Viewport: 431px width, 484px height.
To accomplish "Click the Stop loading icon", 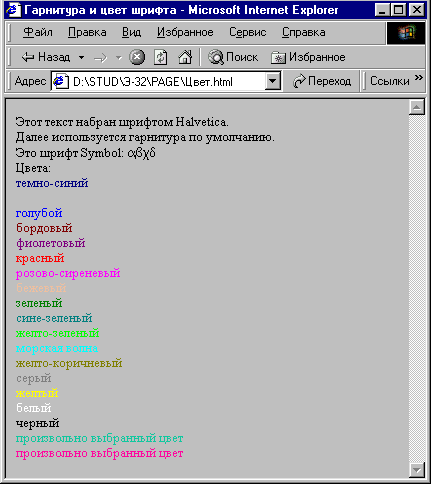I will [x=137, y=57].
